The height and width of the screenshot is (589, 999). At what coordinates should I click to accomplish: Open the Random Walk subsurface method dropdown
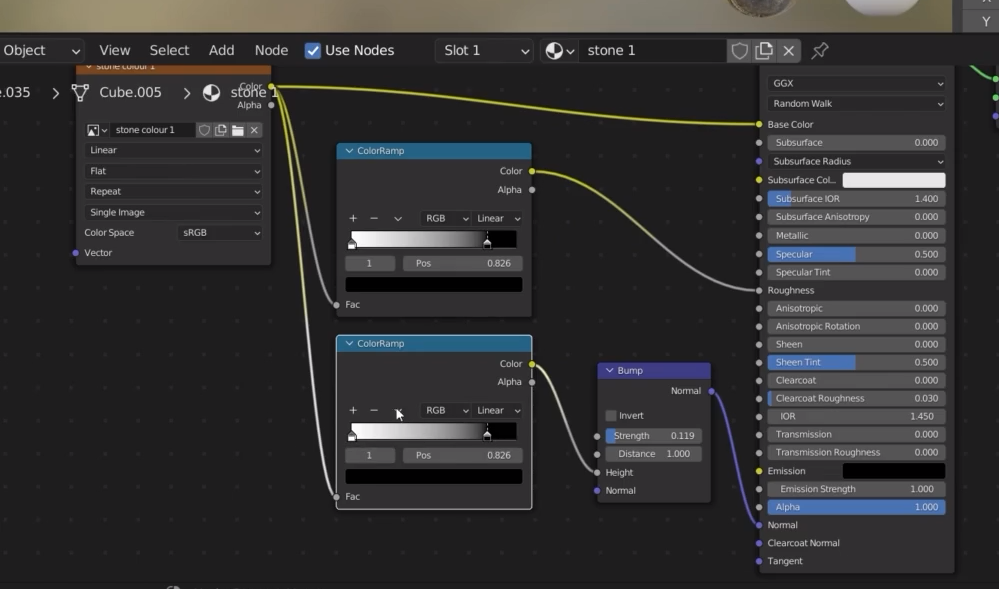[x=856, y=103]
